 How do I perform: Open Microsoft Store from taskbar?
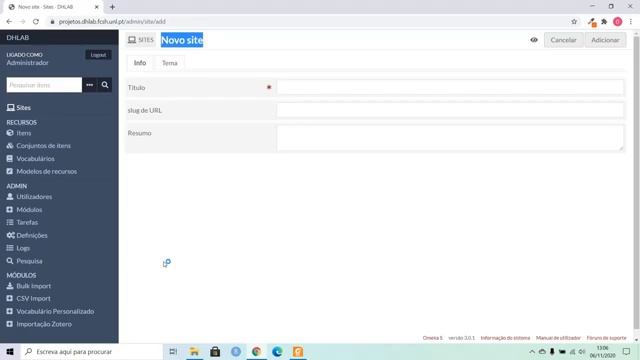click(x=215, y=351)
